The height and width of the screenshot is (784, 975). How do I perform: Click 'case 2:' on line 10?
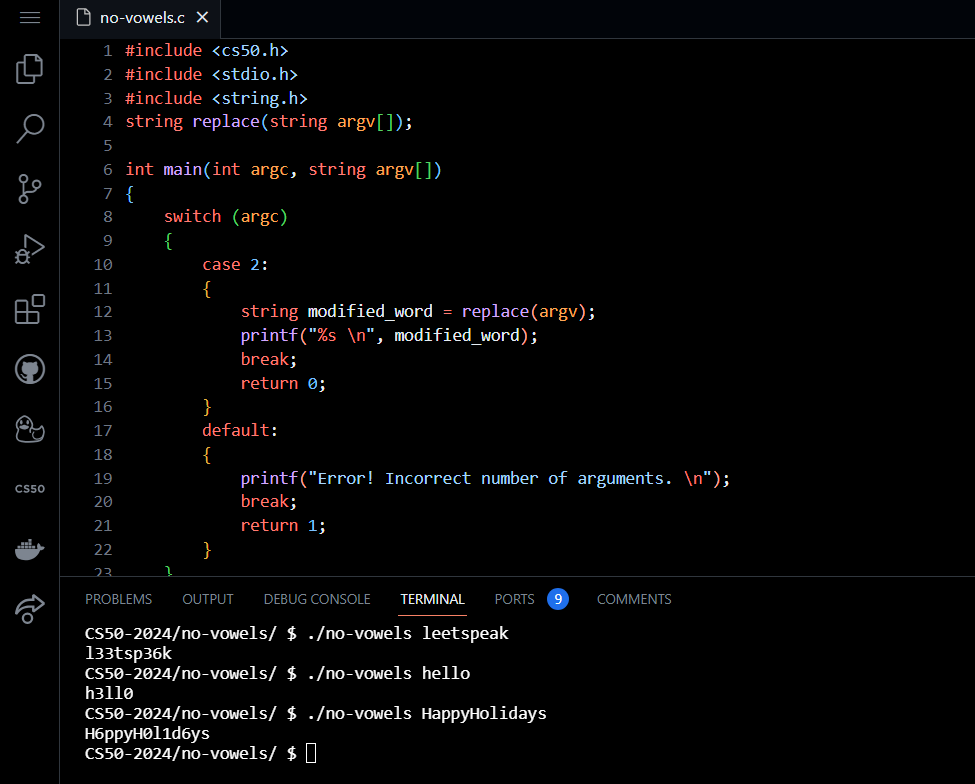(x=235, y=265)
